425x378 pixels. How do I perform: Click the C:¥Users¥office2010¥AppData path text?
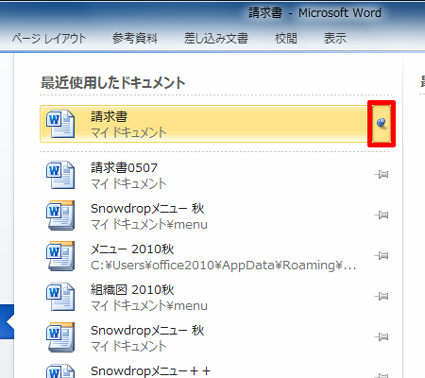pyautogui.click(x=223, y=265)
